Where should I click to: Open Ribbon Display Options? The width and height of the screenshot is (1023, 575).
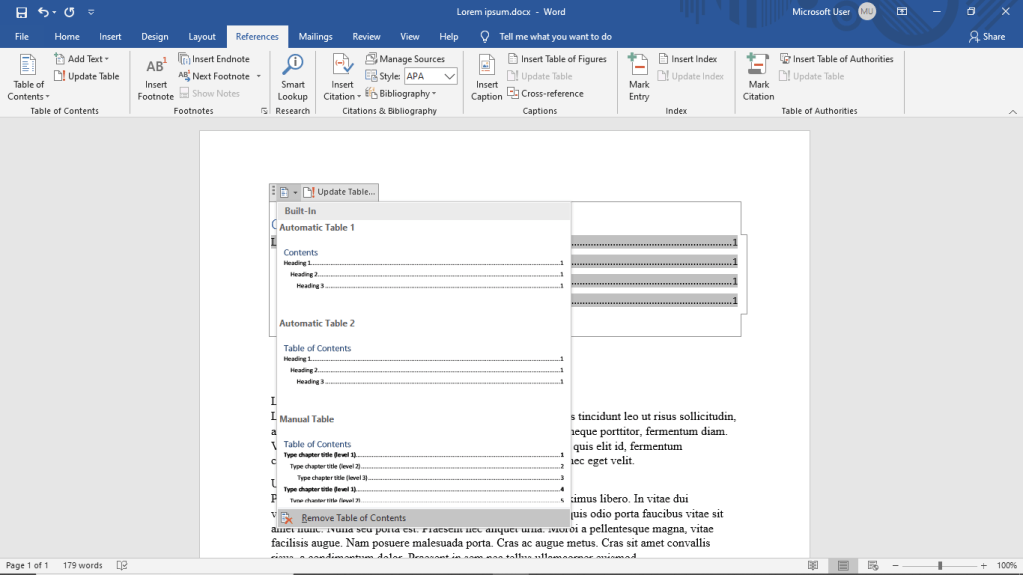(902, 12)
